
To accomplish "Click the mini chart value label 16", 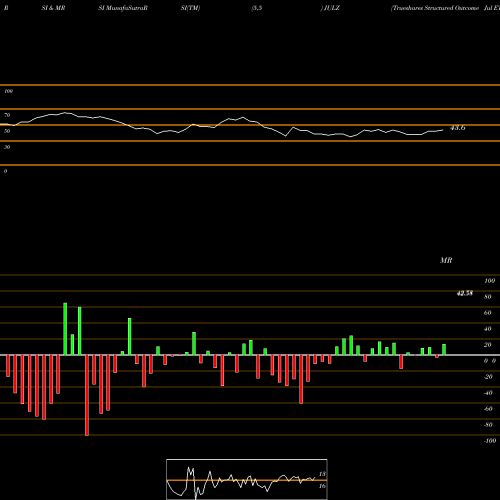I will [322, 486].
